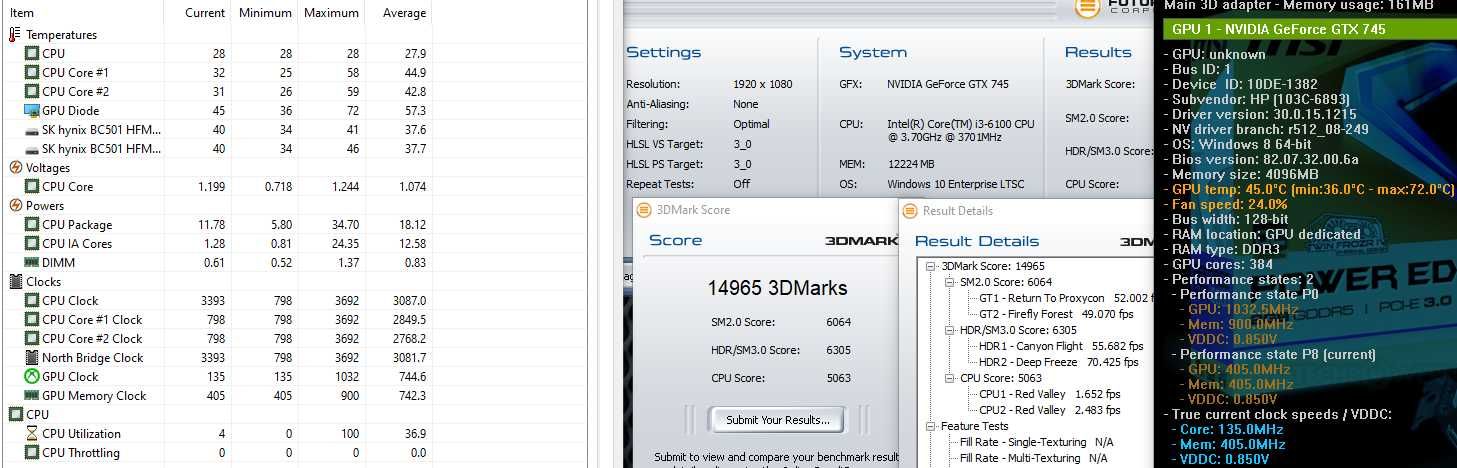Click the green GPU Clock icon
1457x468 pixels.
coord(31,377)
